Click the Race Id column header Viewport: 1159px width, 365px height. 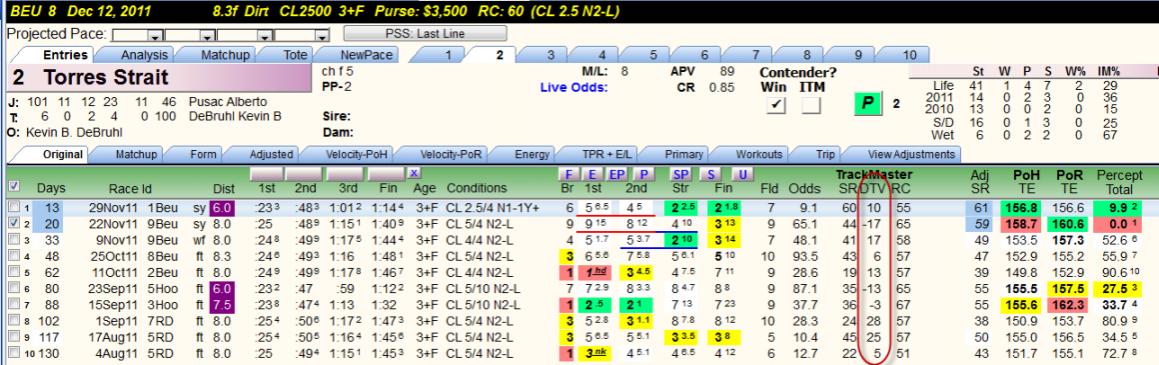[129, 188]
